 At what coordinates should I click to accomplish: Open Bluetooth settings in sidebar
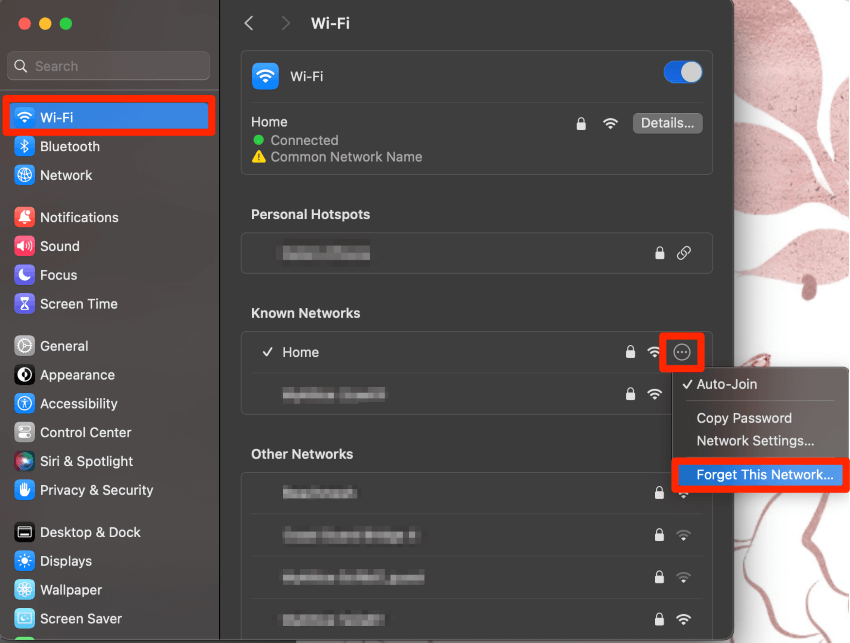coord(69,146)
